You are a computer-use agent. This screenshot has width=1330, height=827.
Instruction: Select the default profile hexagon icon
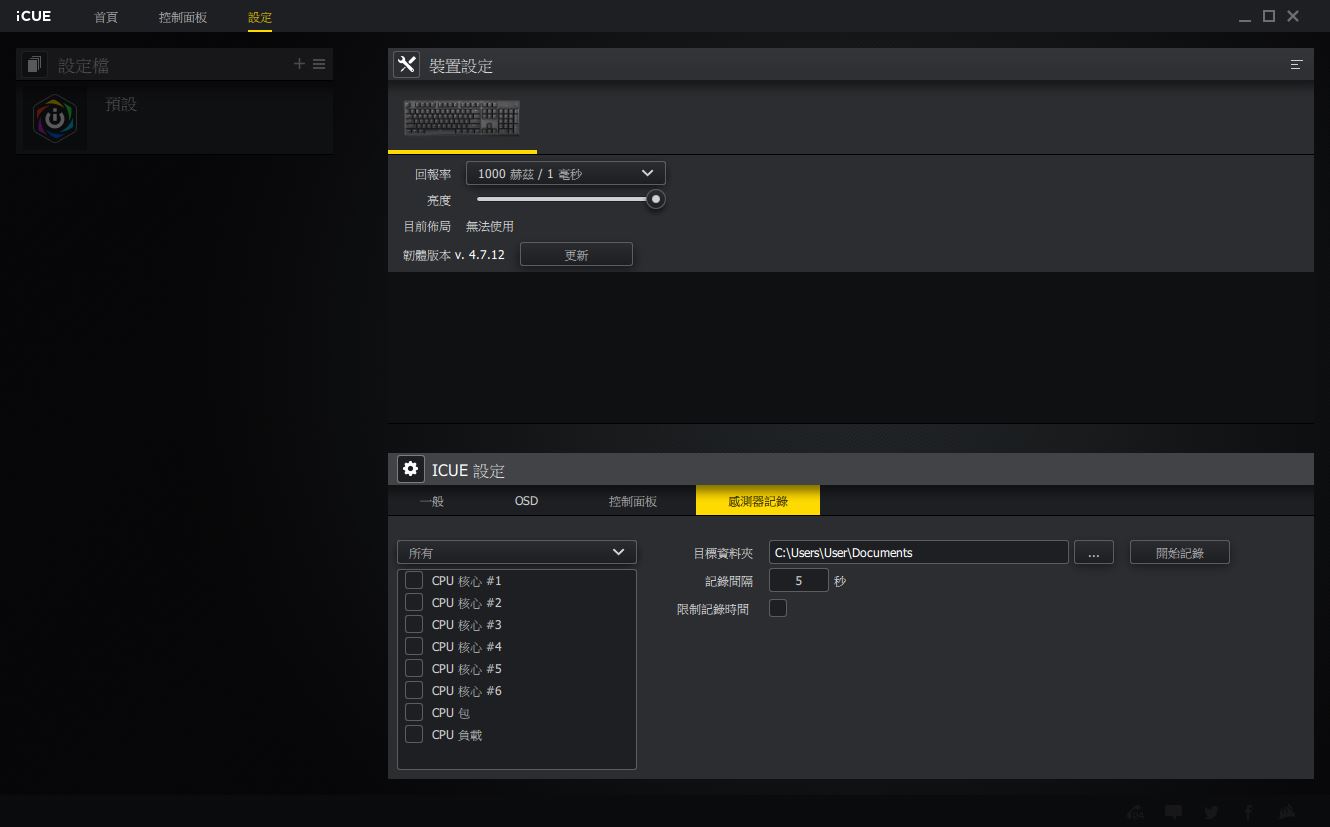(x=55, y=119)
